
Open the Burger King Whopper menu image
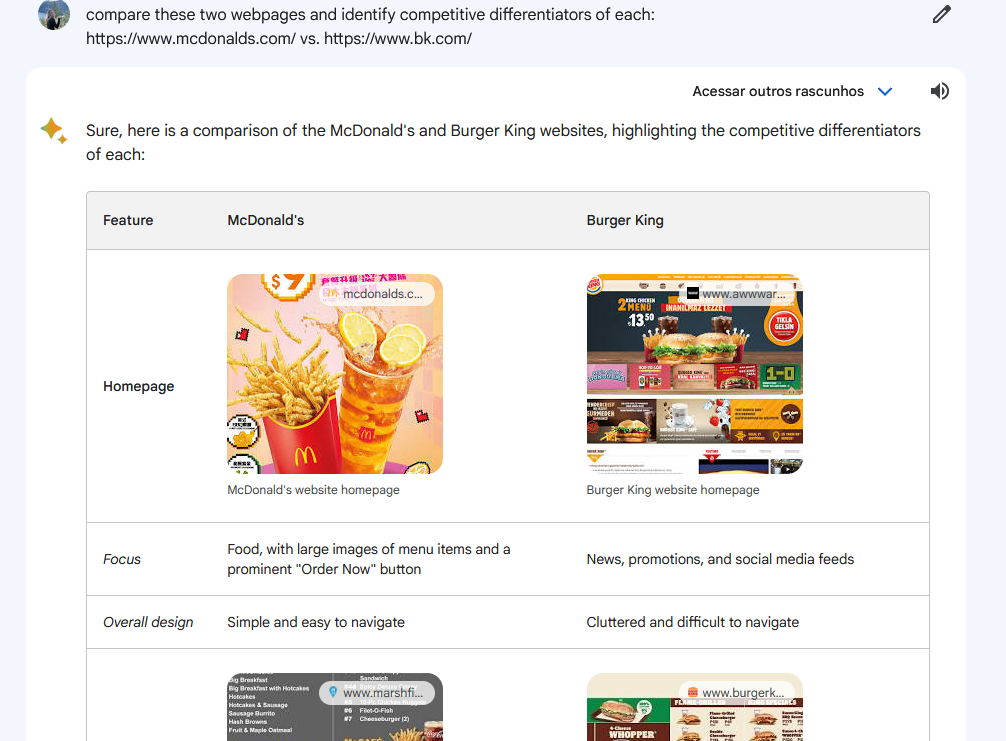694,707
